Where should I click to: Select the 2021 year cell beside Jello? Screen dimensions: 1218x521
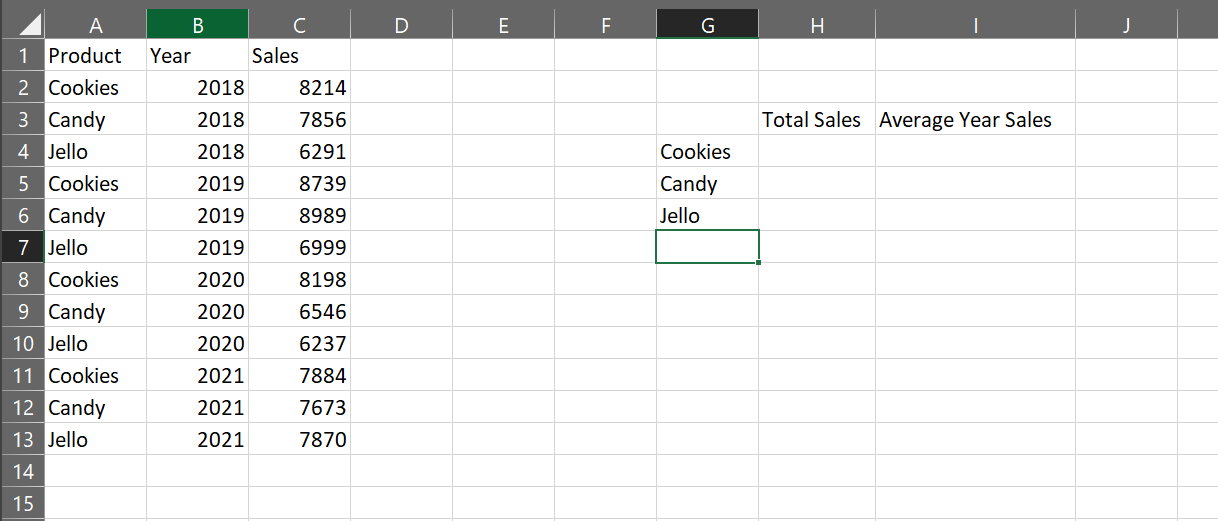[197, 440]
